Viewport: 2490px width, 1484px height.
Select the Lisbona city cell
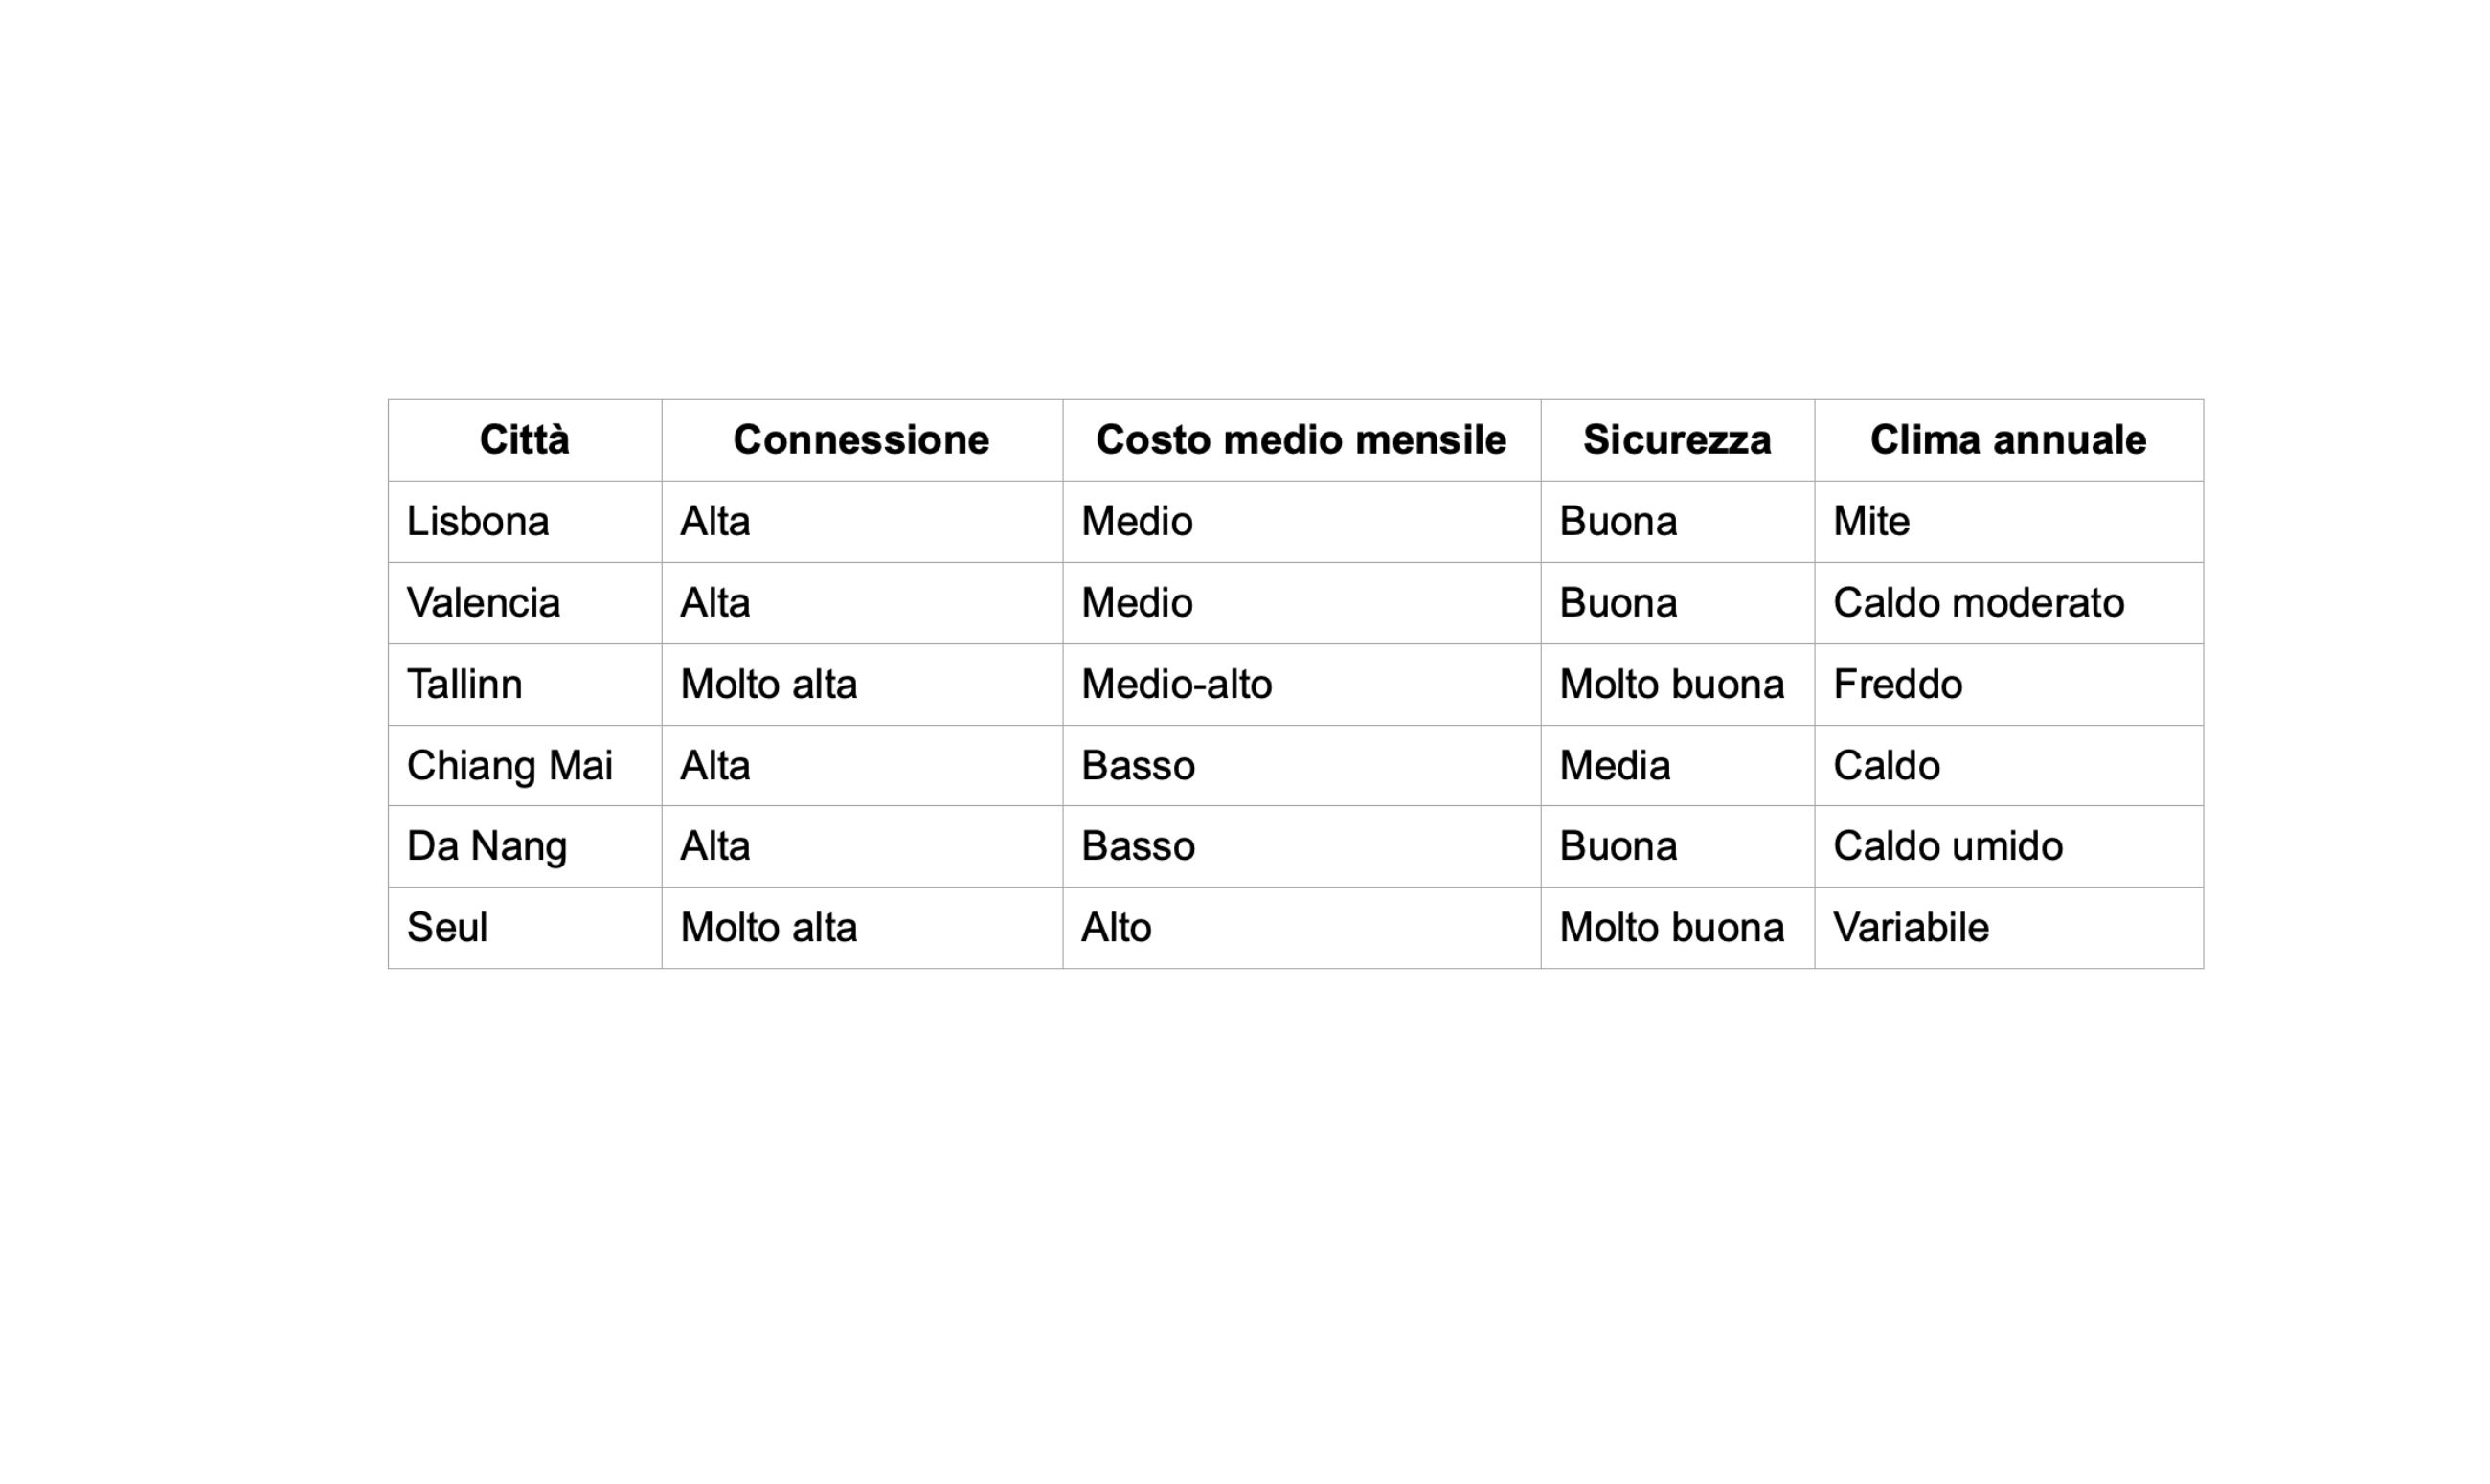click(478, 521)
